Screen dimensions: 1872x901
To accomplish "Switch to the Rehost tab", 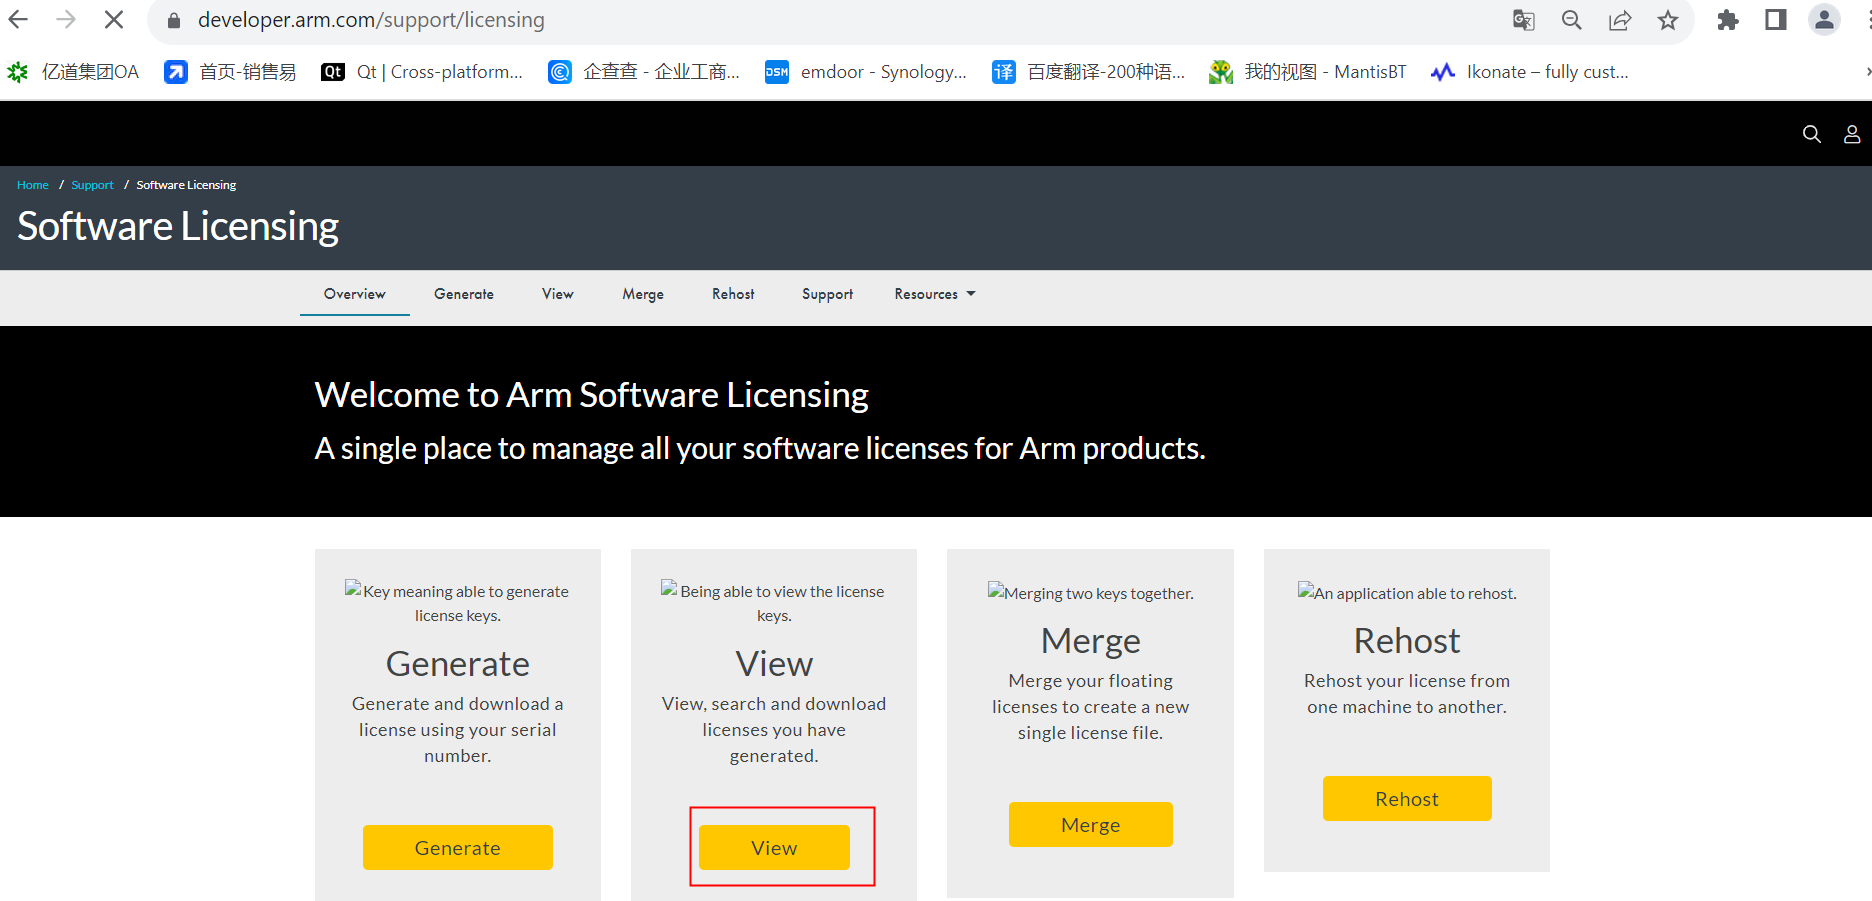I will (x=733, y=294).
